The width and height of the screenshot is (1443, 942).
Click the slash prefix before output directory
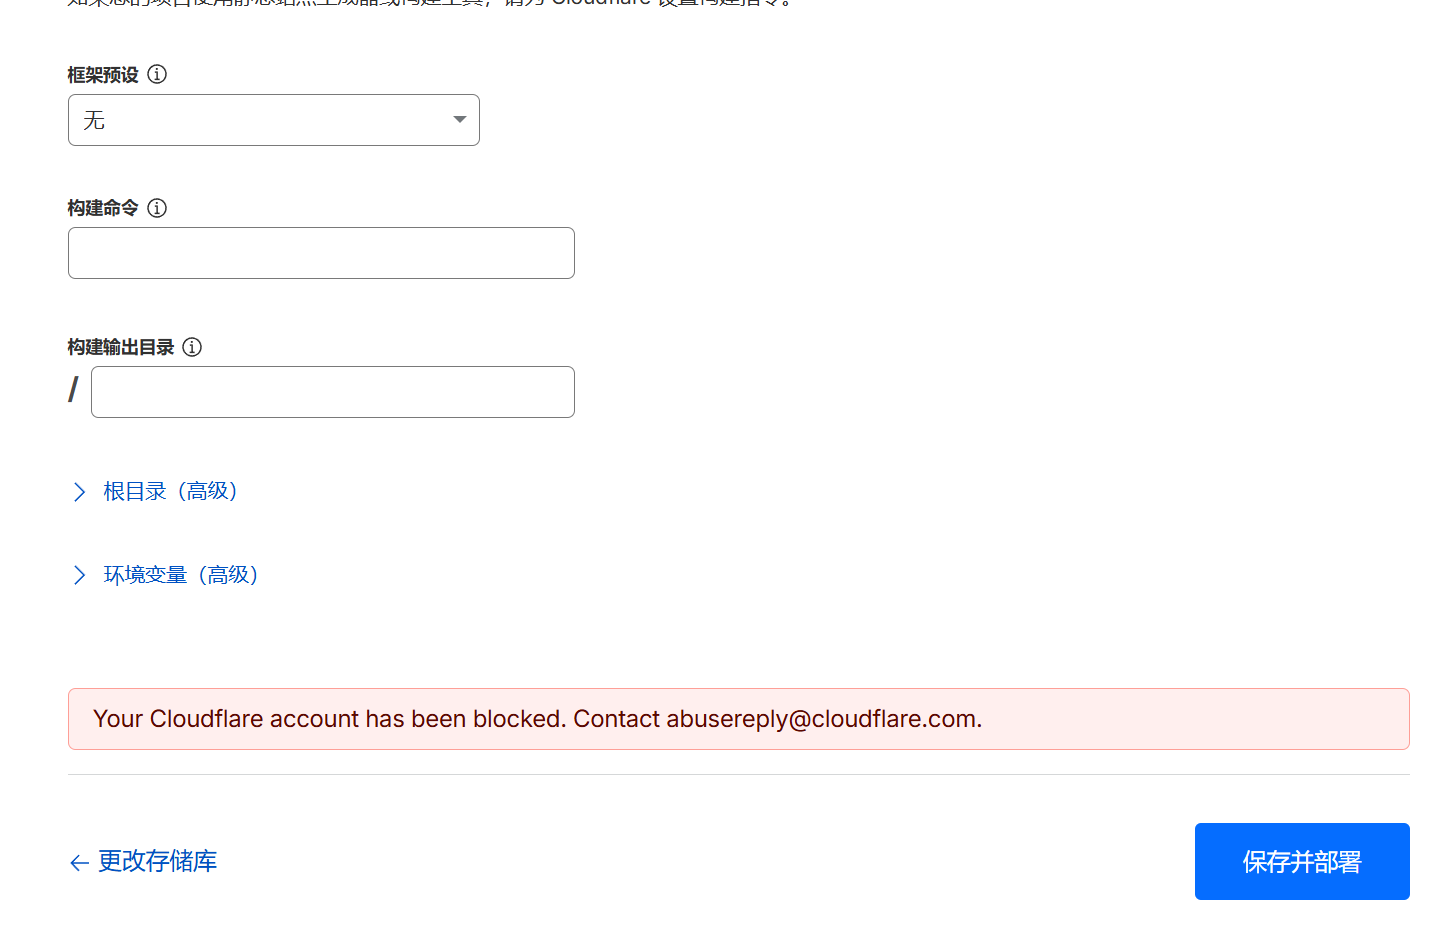(x=73, y=390)
